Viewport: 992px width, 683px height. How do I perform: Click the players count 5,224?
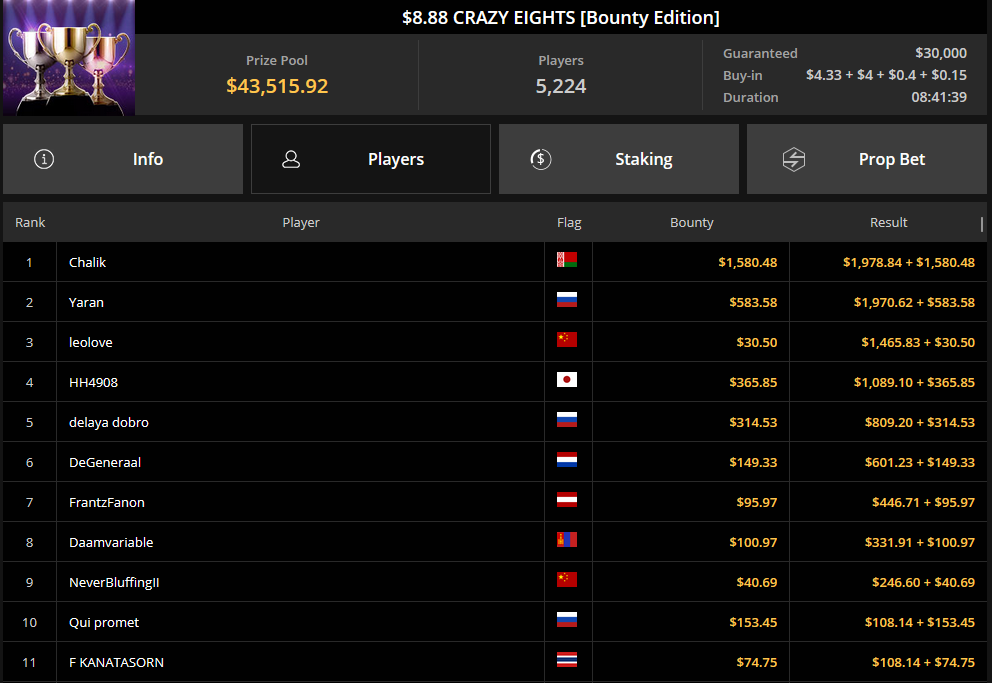[x=561, y=86]
